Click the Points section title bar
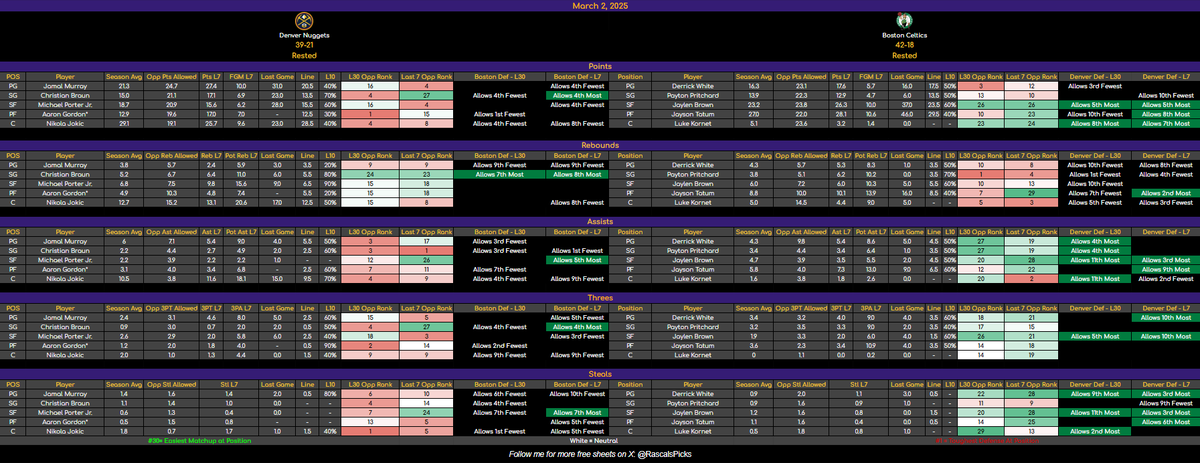This screenshot has width=1200, height=463. [600, 67]
